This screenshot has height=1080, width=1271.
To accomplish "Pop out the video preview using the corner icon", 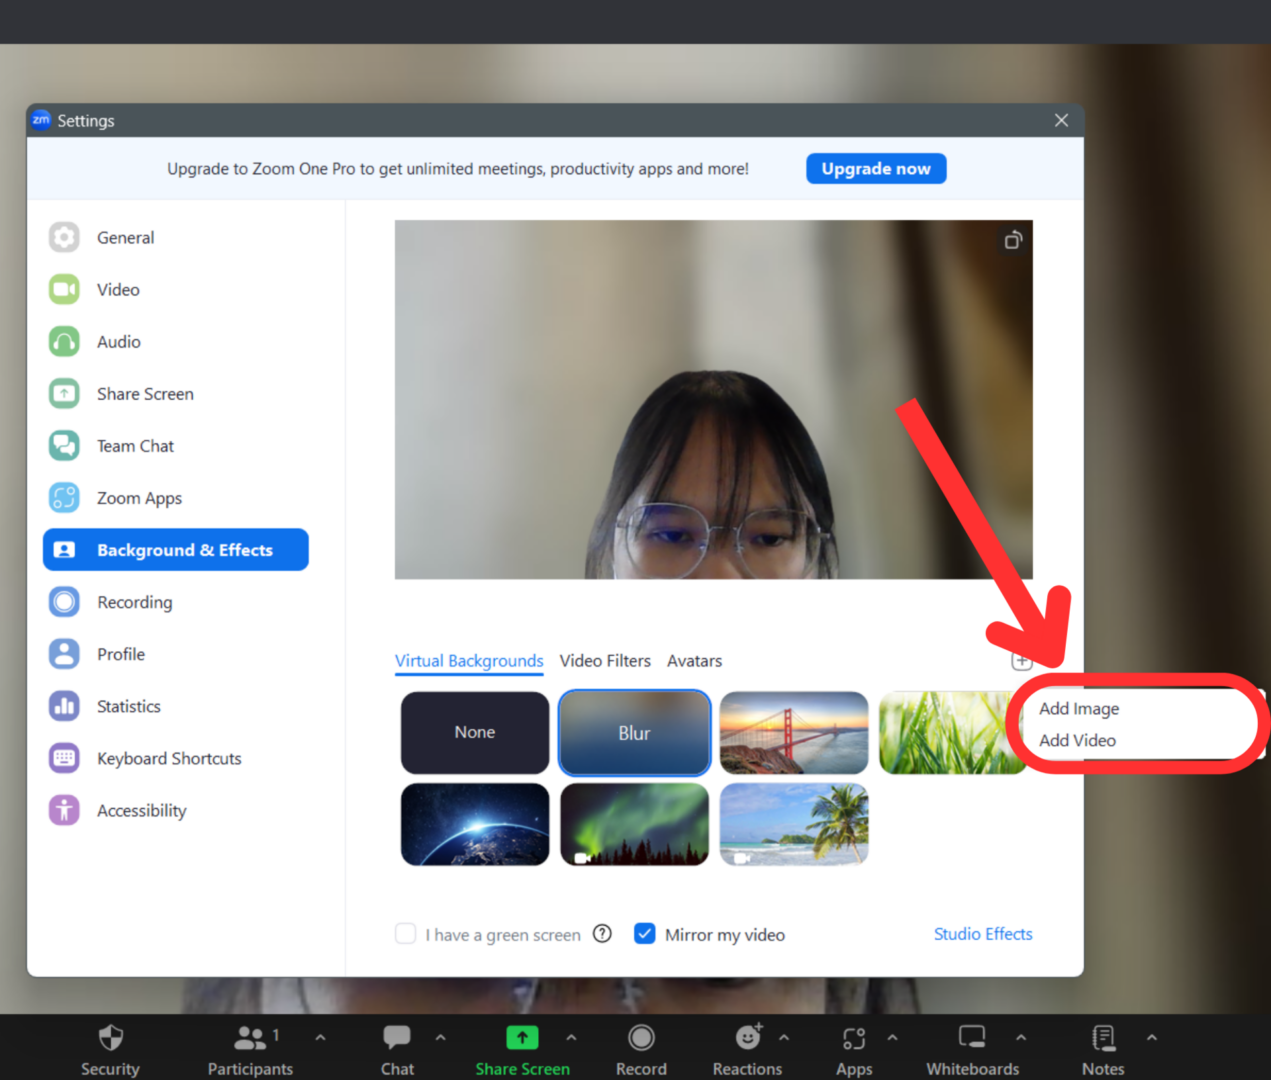I will pyautogui.click(x=1013, y=240).
